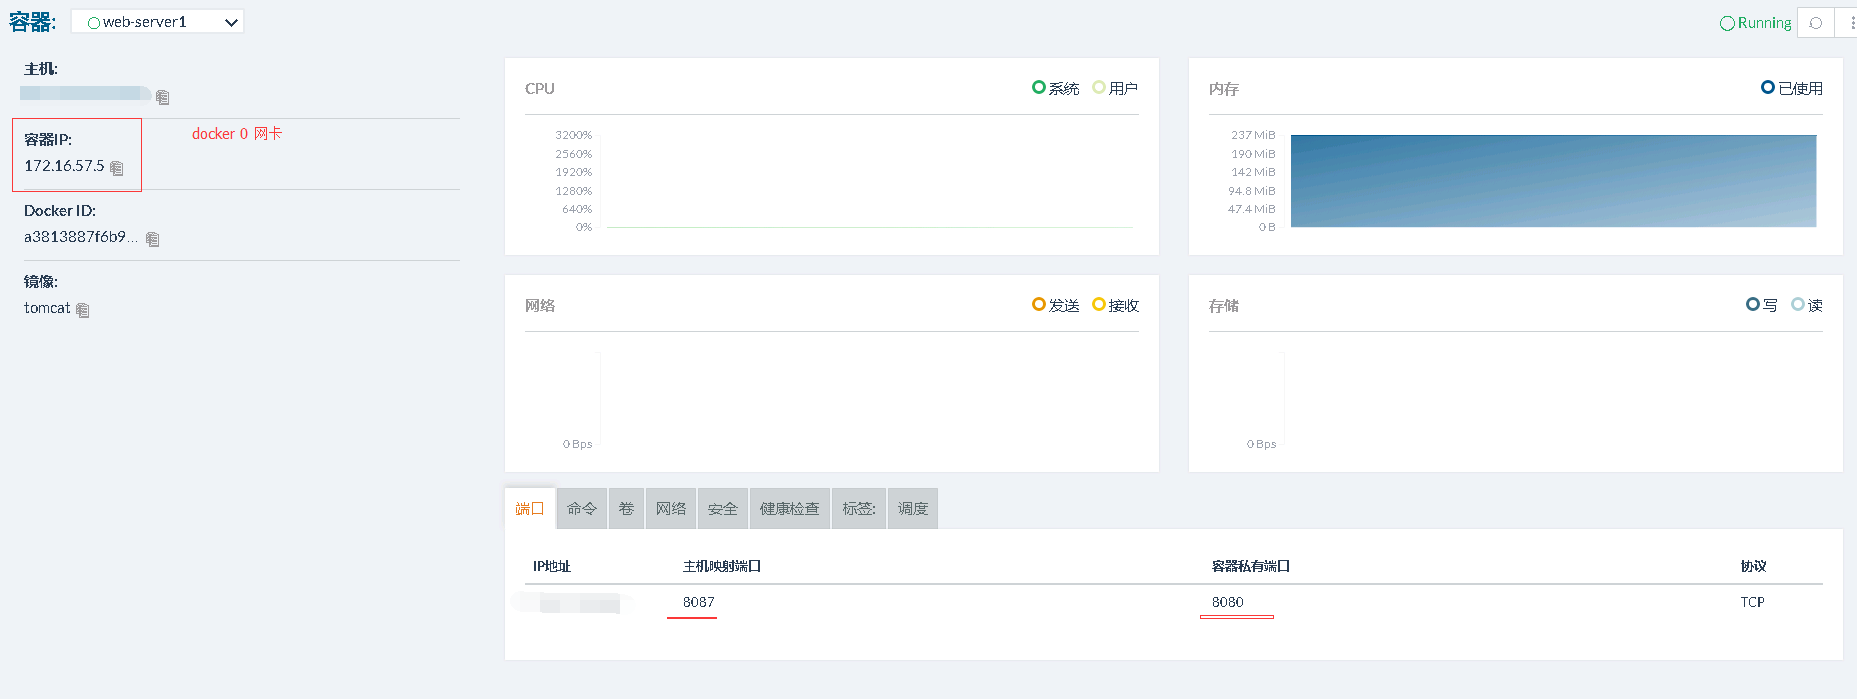Screen dimensions: 1857x699
Task: Open the 安全 tab
Action: point(723,508)
